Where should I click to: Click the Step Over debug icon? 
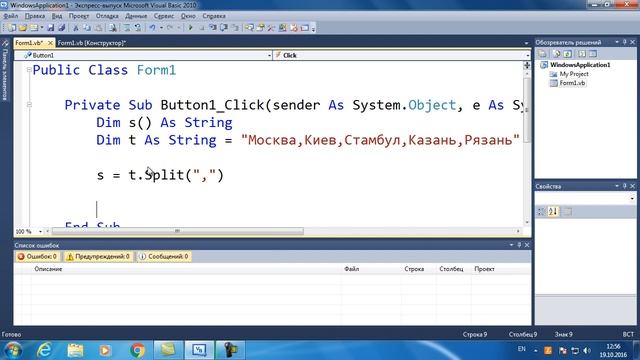tap(224, 28)
